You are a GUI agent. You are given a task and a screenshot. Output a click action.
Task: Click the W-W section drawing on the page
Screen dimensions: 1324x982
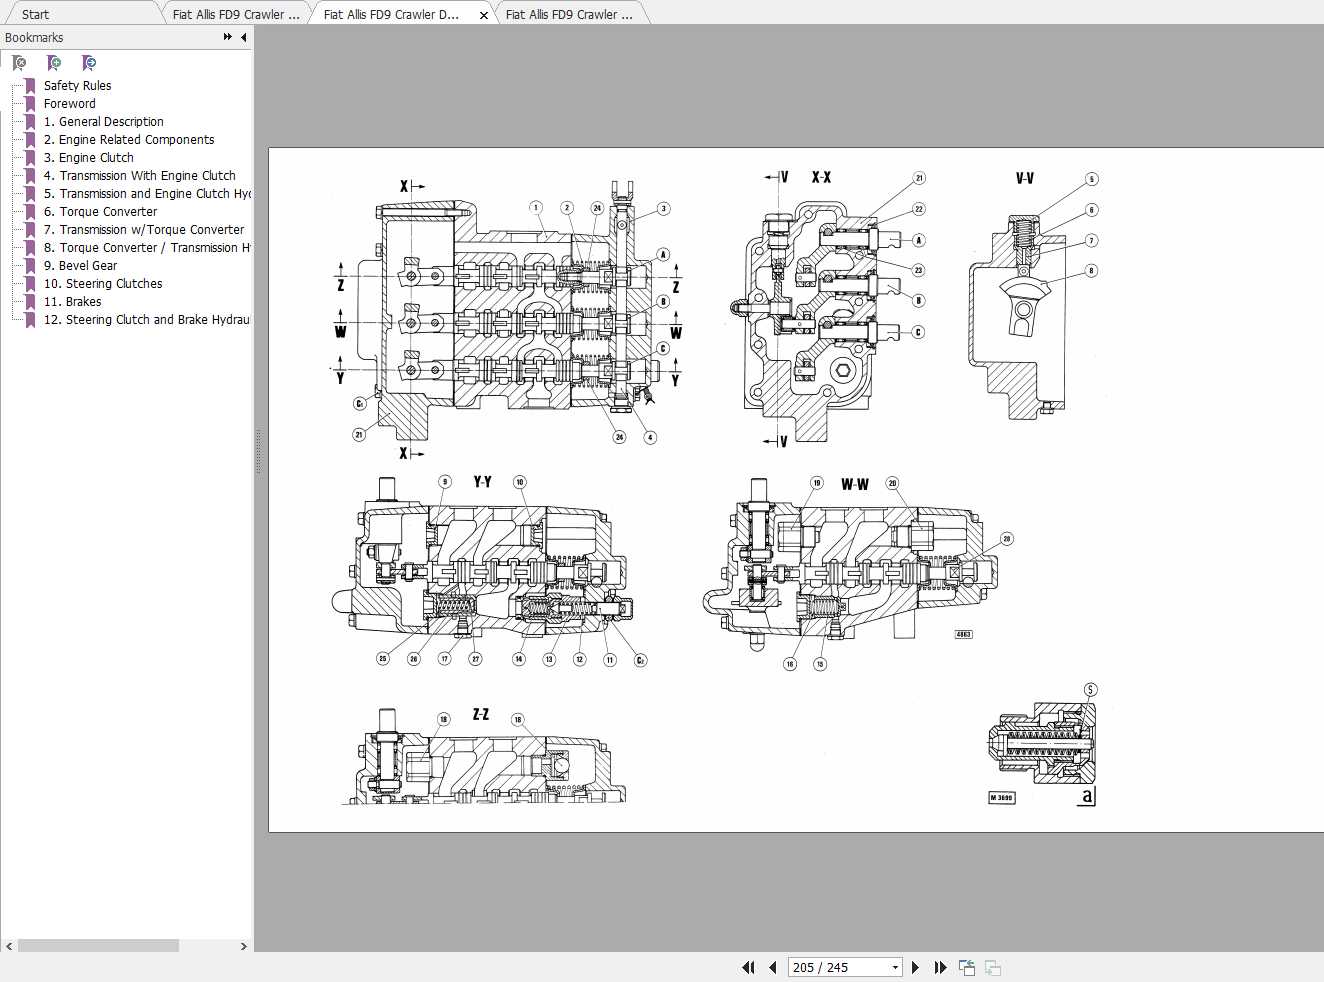pyautogui.click(x=858, y=572)
